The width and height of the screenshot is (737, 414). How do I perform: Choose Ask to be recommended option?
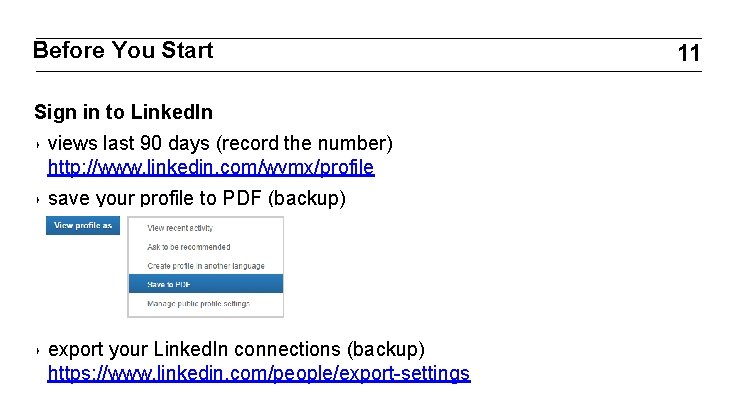point(189,246)
